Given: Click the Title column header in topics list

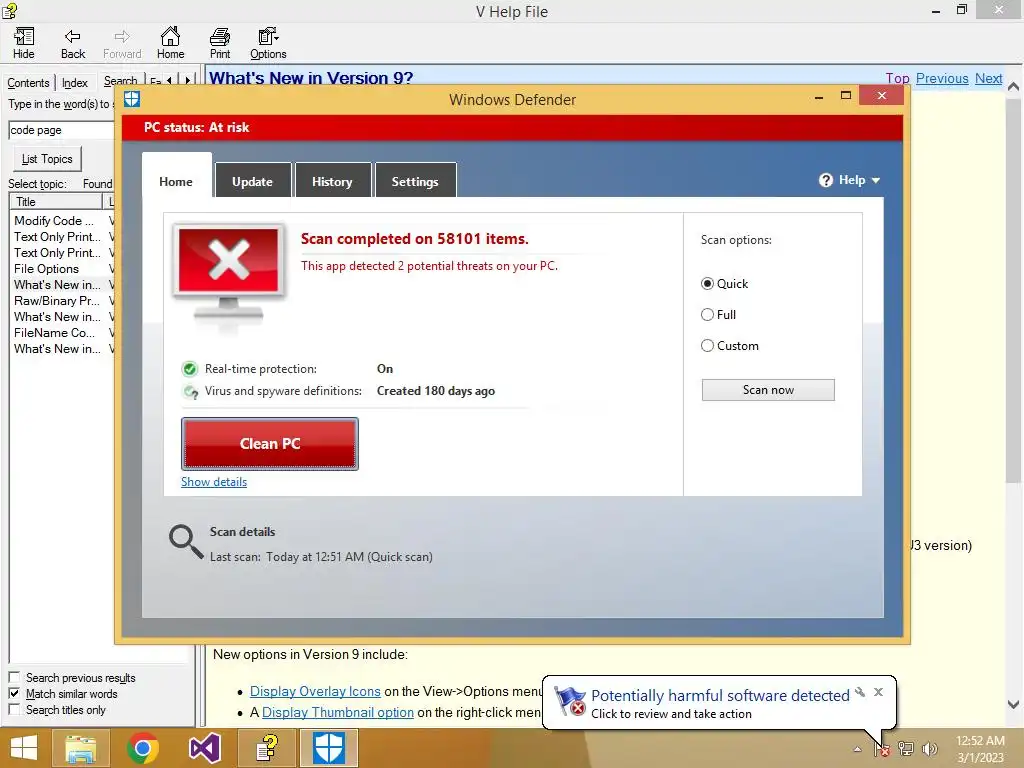Looking at the screenshot, I should pos(56,202).
